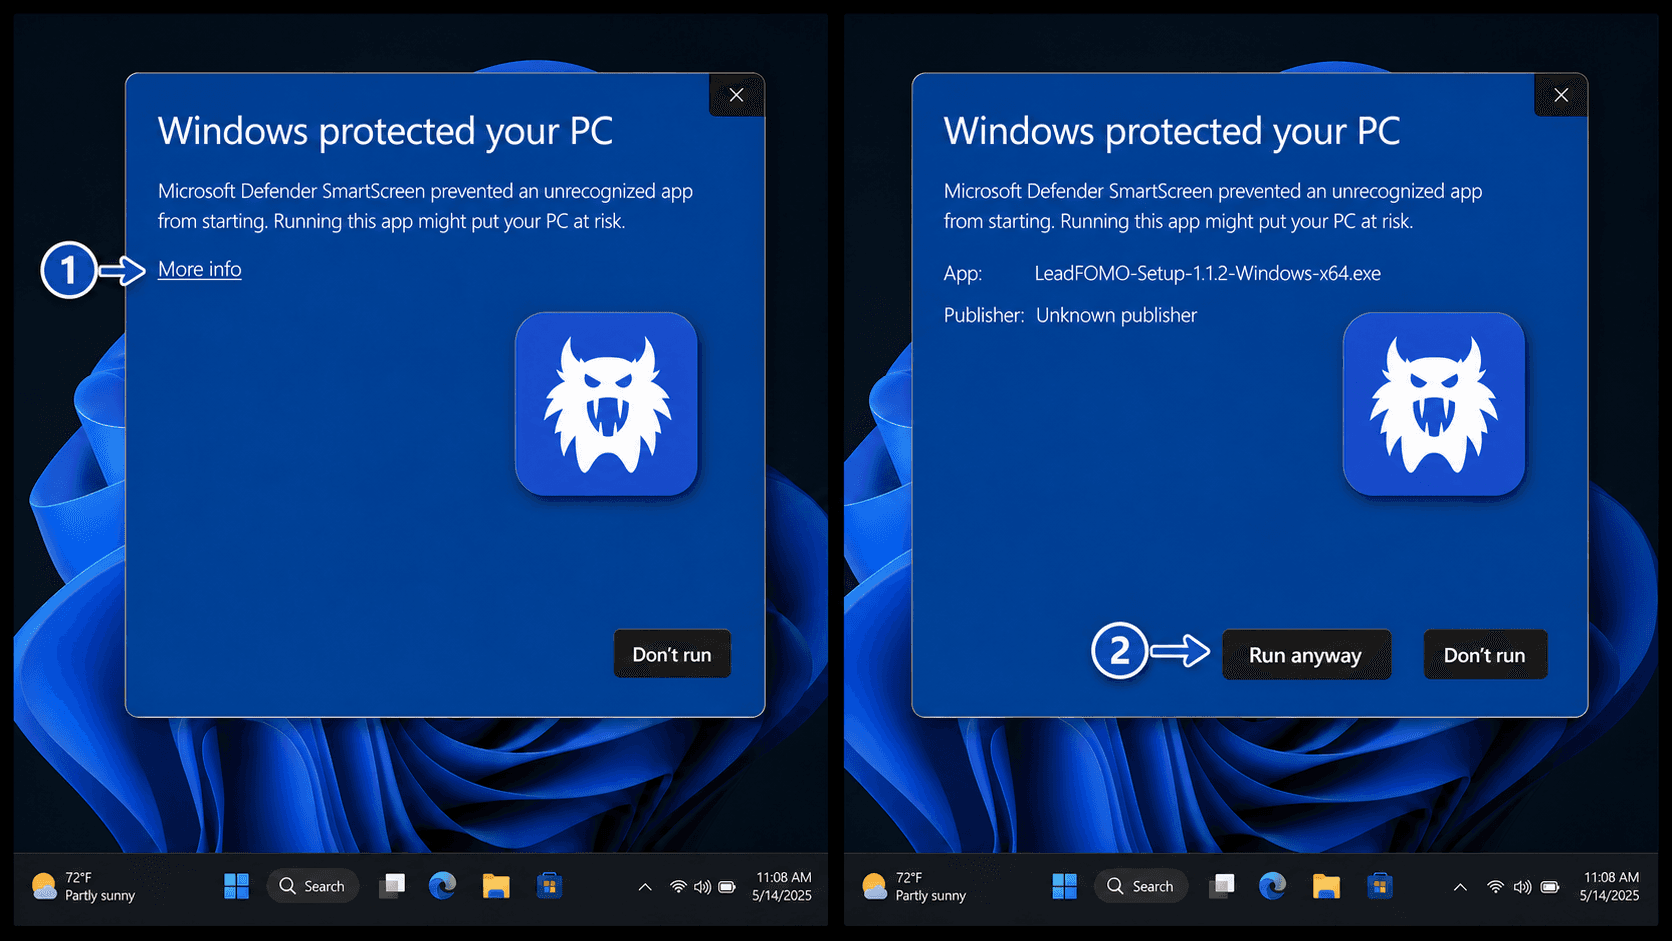1672x941 pixels.
Task: Close the right SmartScreen dialog
Action: (x=1561, y=95)
